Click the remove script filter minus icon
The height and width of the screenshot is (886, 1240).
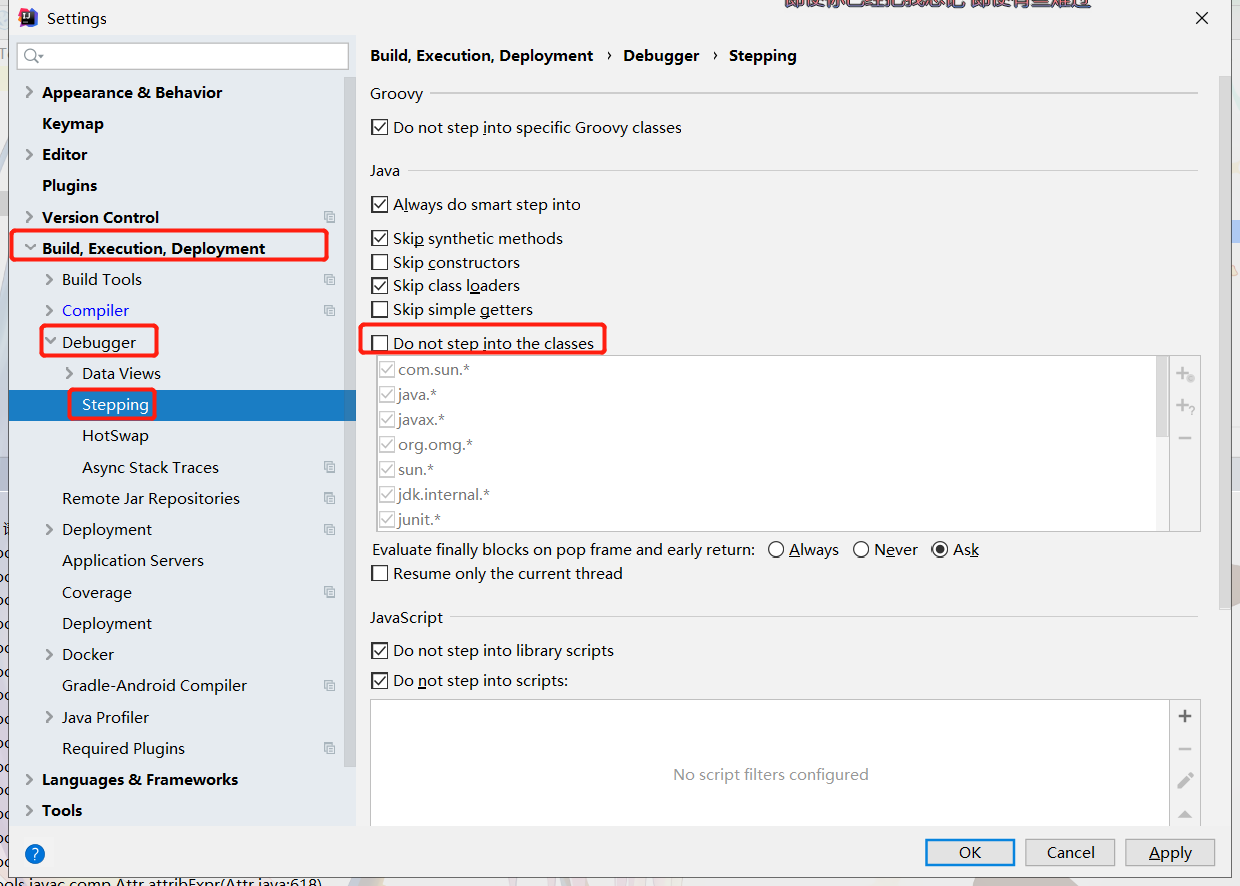(x=1185, y=749)
